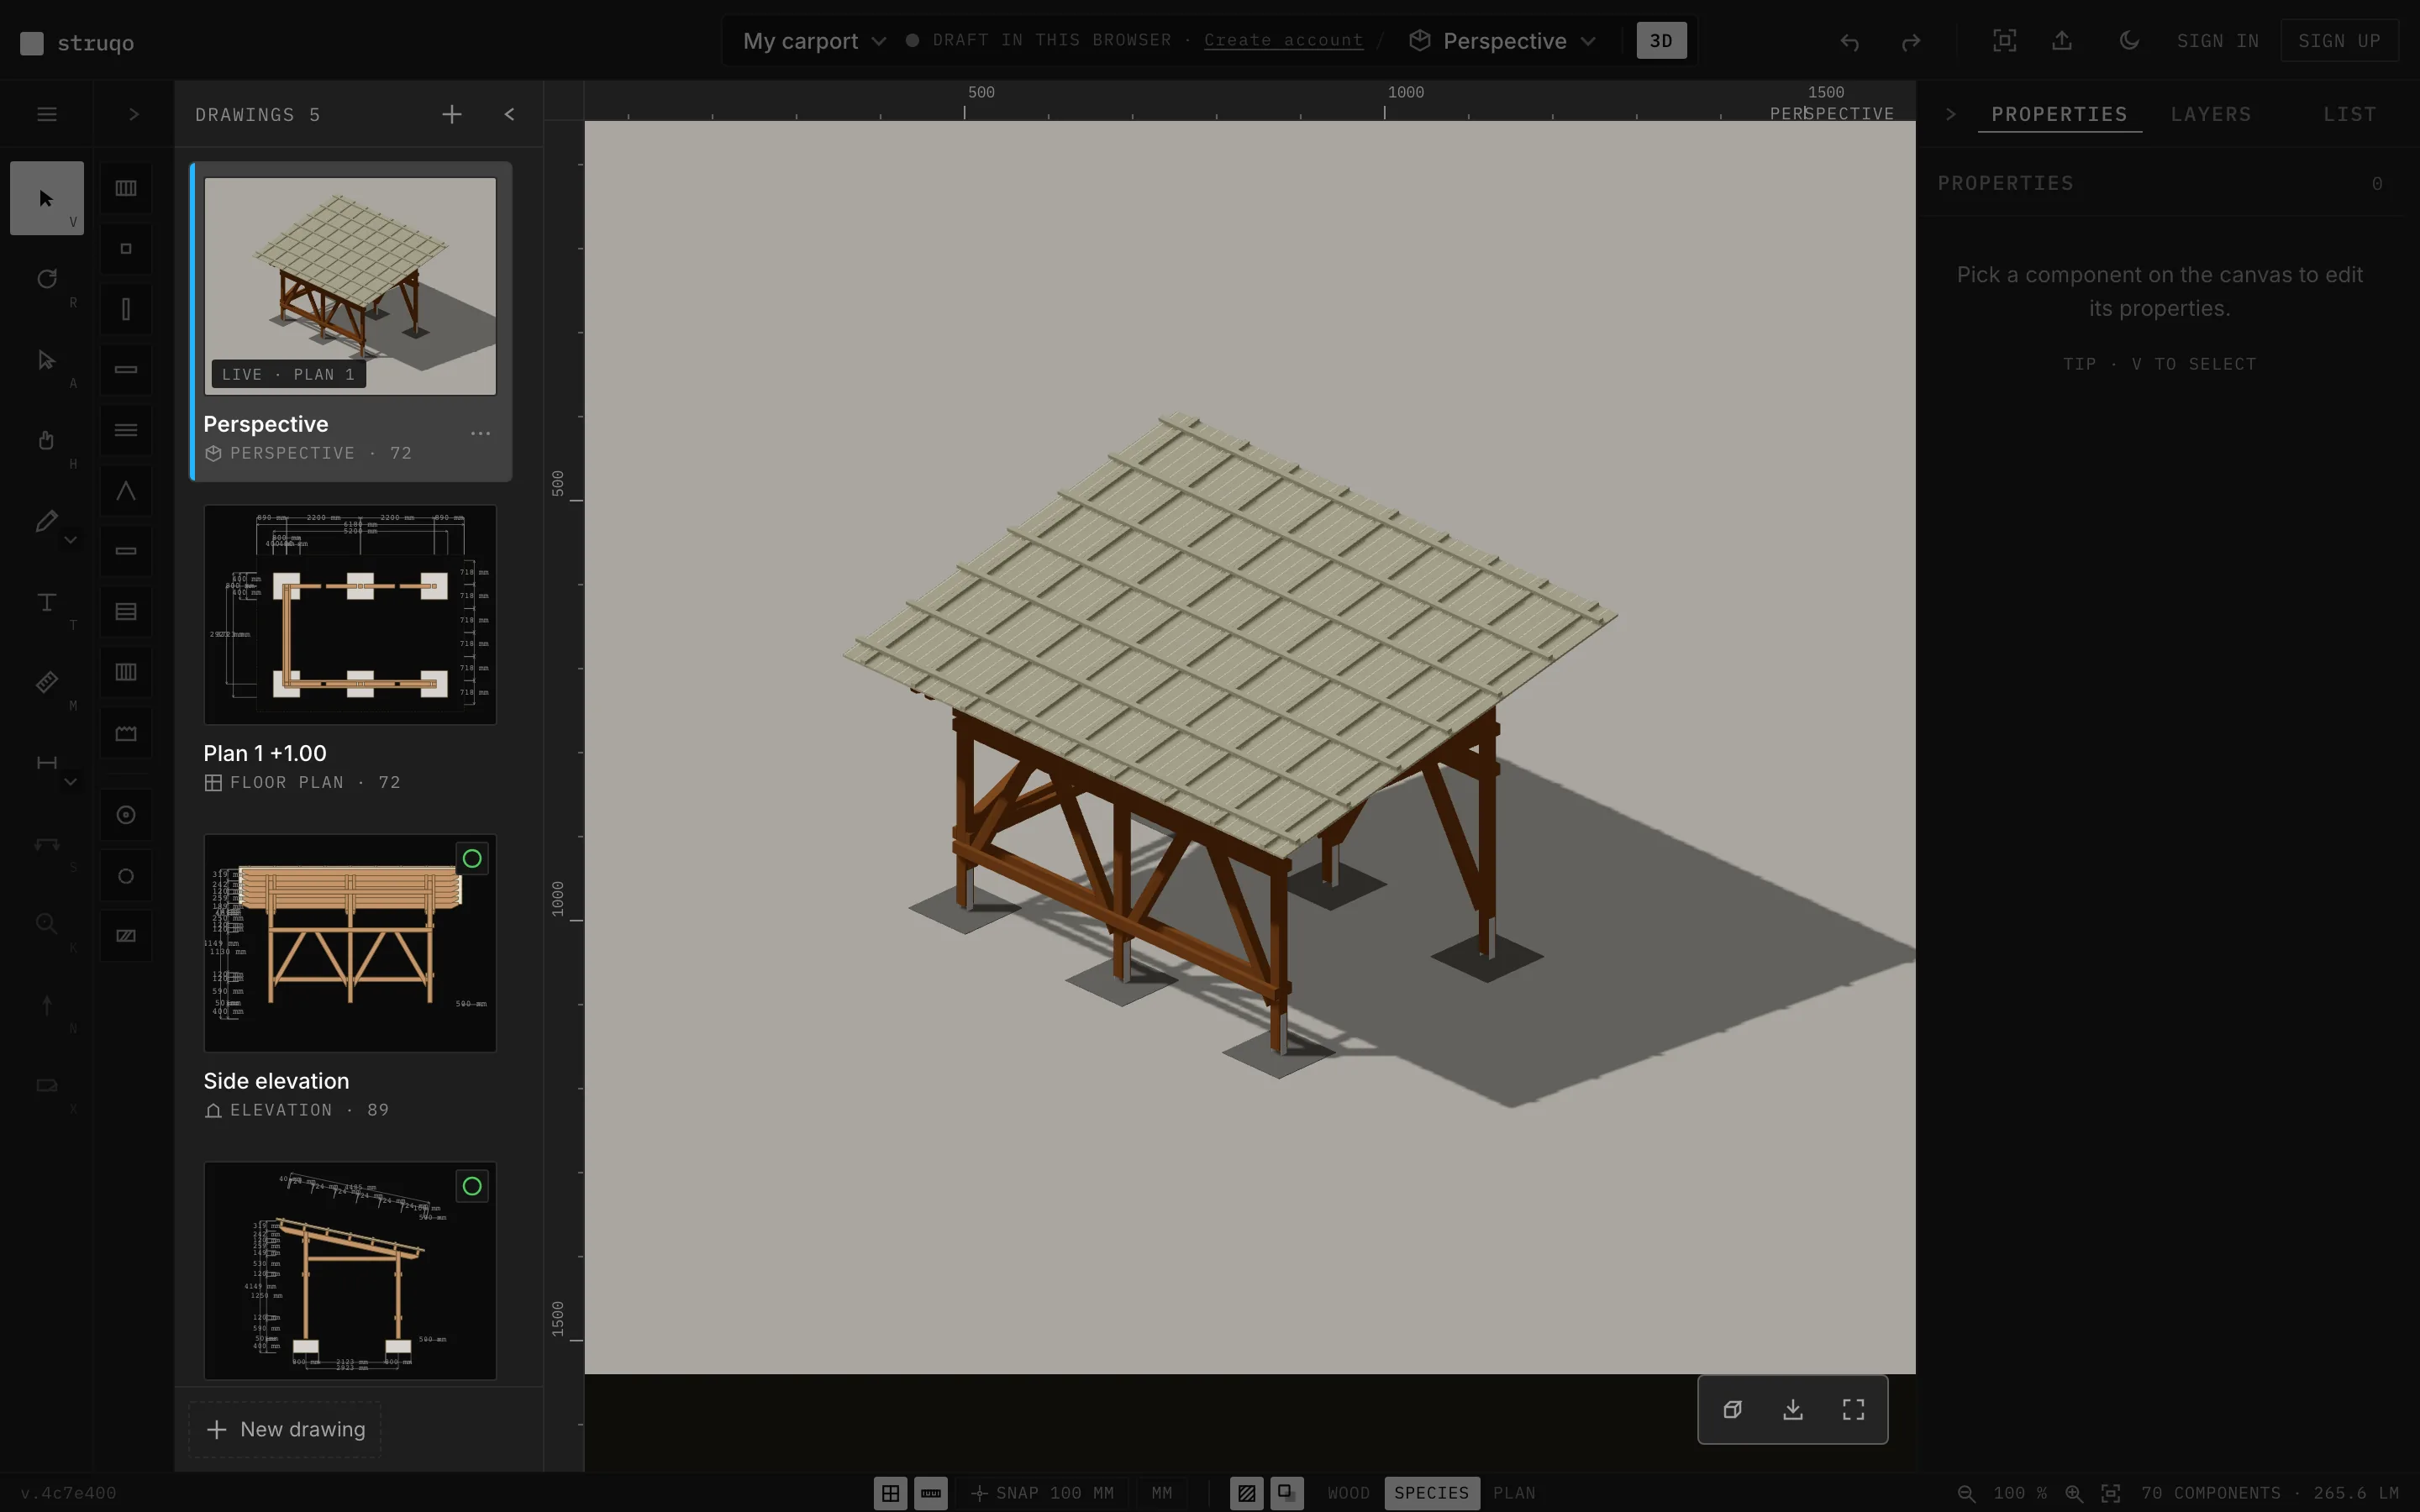2420x1512 pixels.
Task: Activate the Rotate tool (R)
Action: 46,279
